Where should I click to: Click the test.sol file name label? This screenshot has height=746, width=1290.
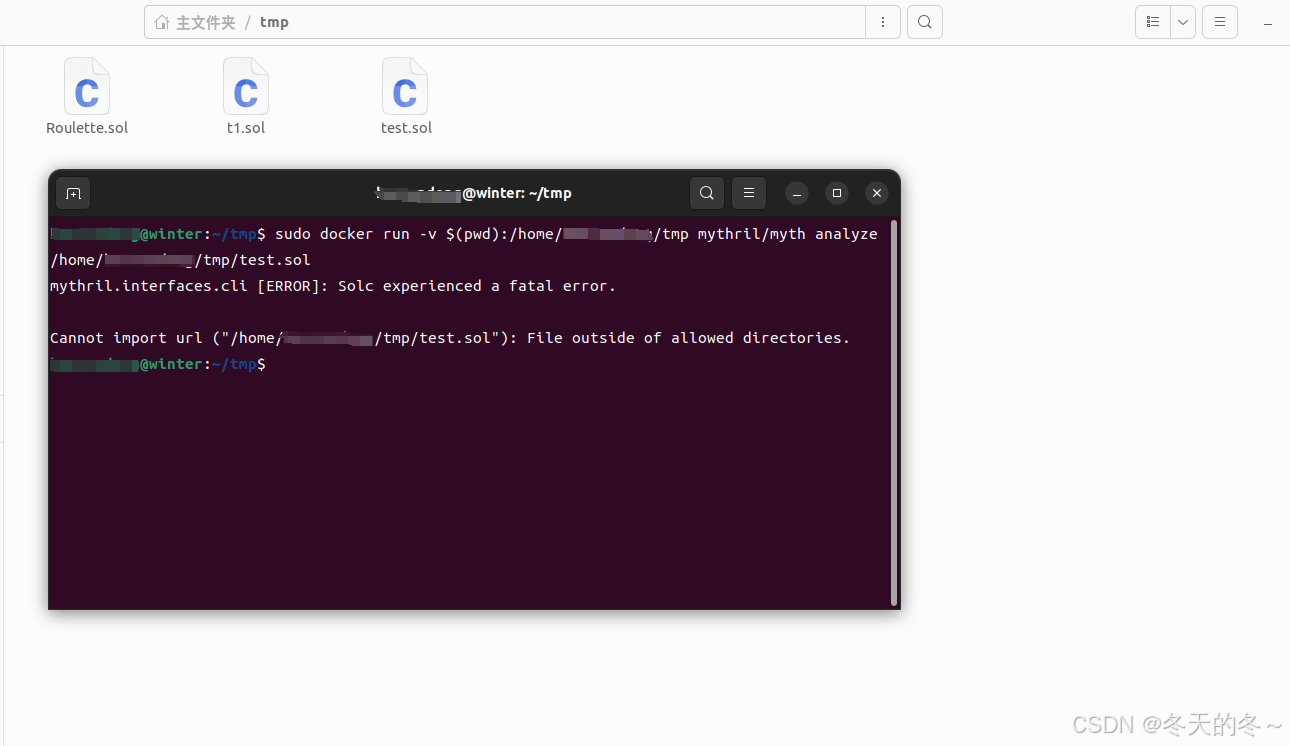coord(406,128)
